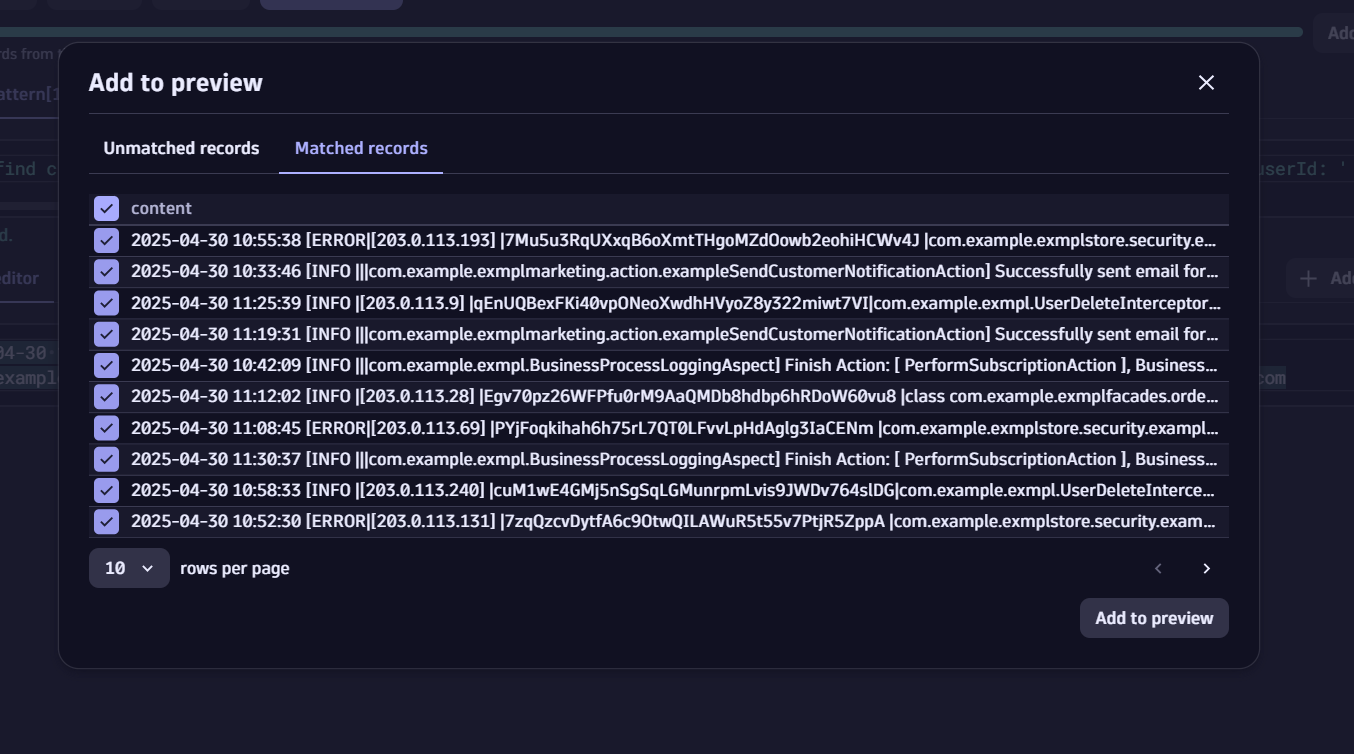Click the Add to preview button
The image size is (1354, 754).
tap(1154, 618)
